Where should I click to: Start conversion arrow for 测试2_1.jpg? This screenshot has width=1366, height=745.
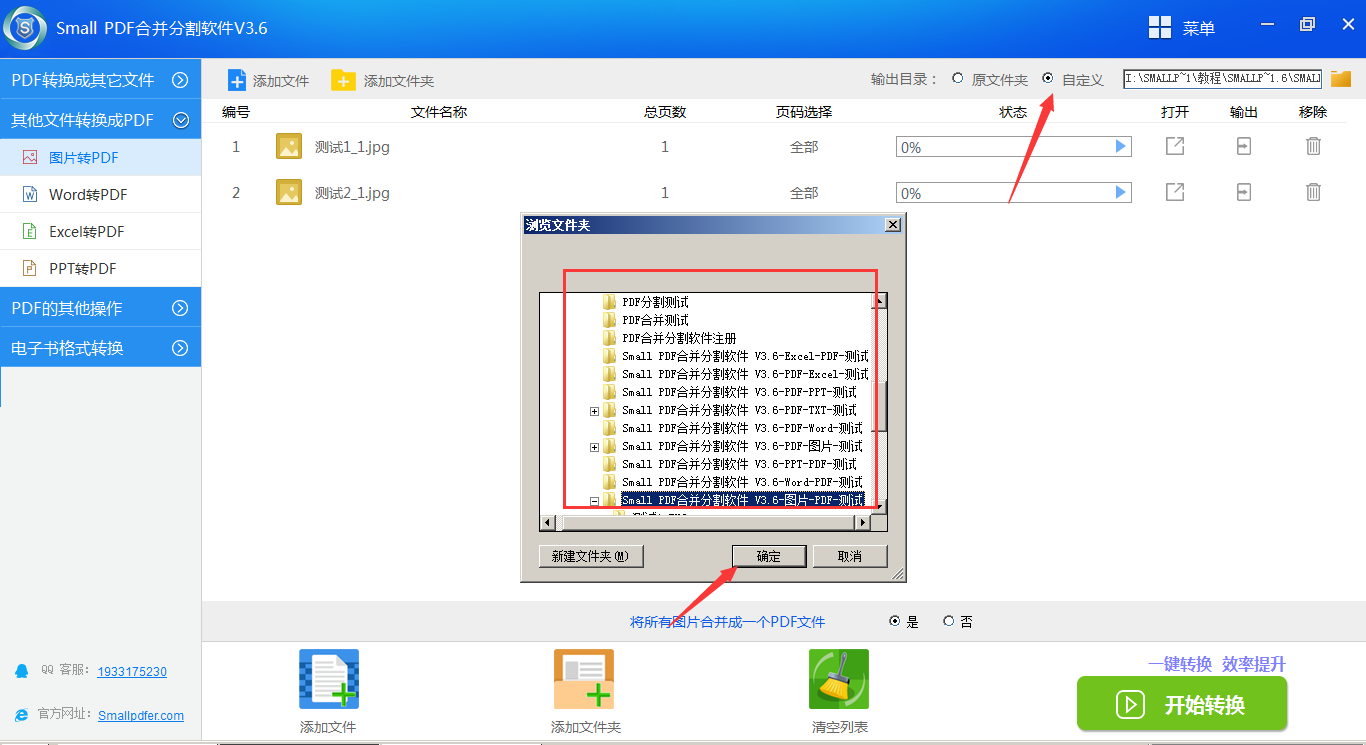(x=1121, y=192)
